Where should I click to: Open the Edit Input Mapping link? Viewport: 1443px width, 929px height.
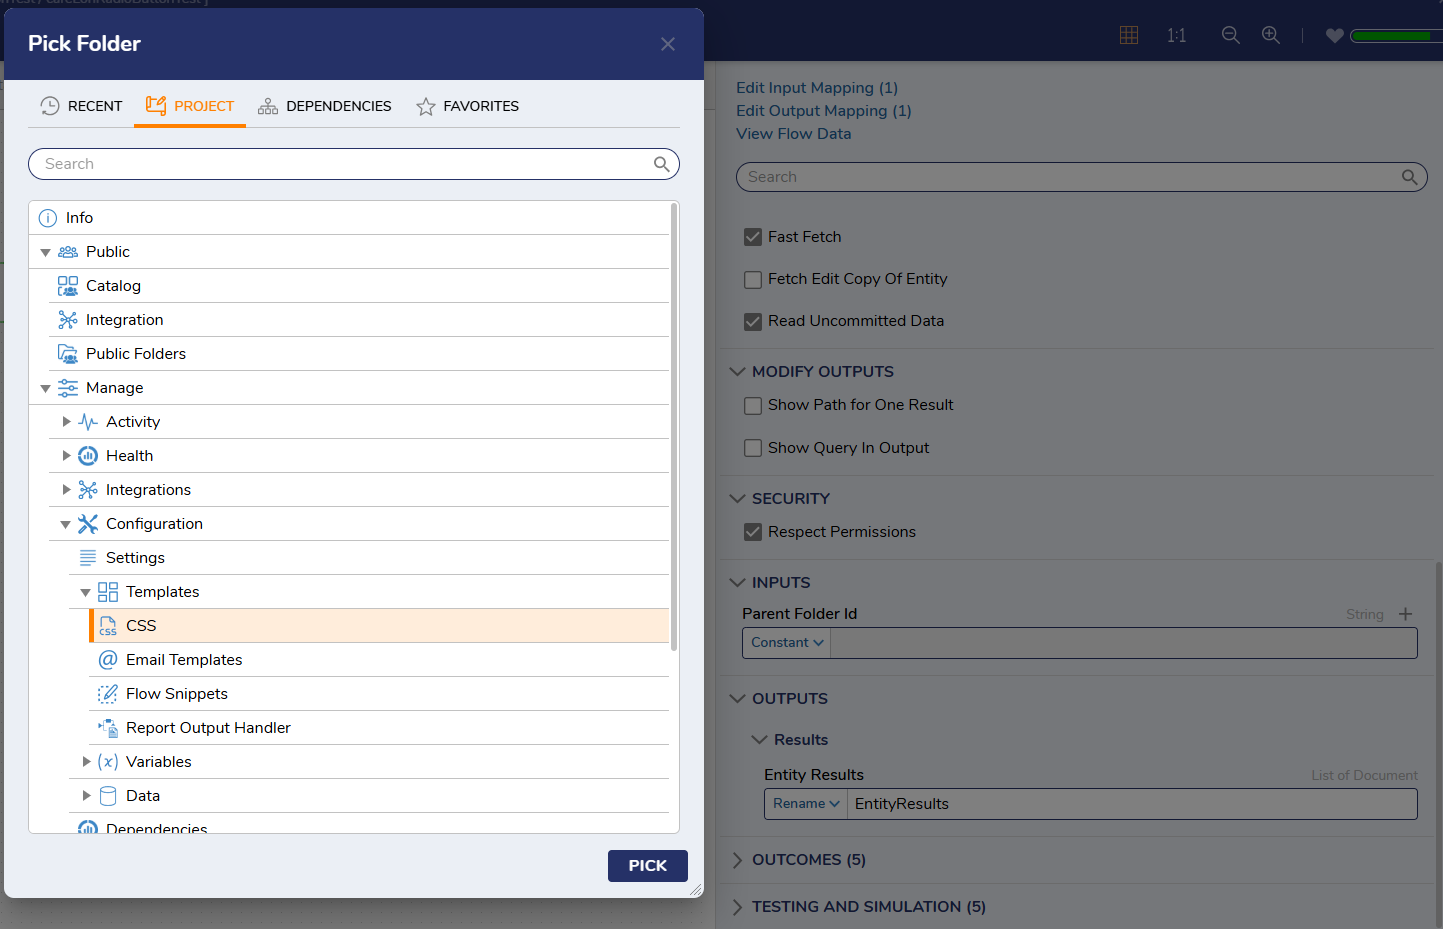pos(816,88)
